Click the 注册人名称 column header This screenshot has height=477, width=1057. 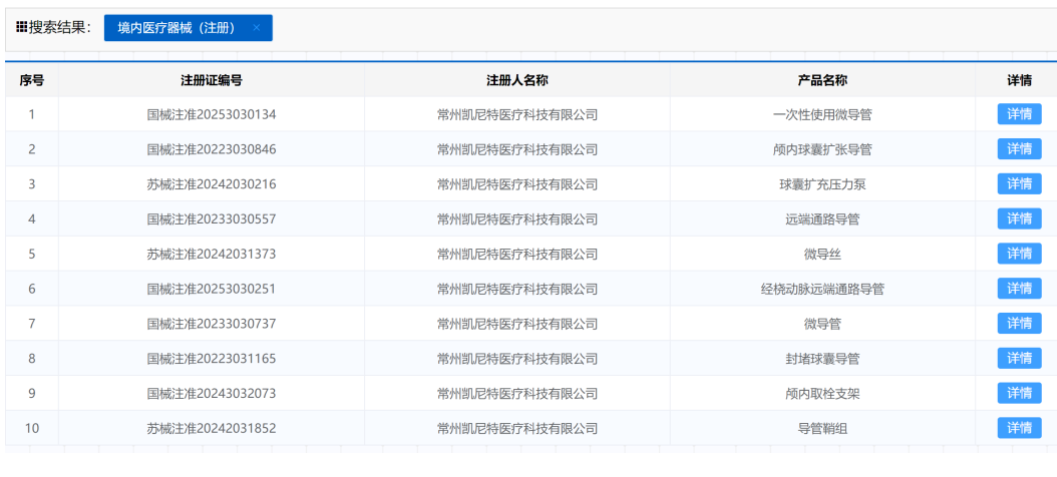[517, 80]
